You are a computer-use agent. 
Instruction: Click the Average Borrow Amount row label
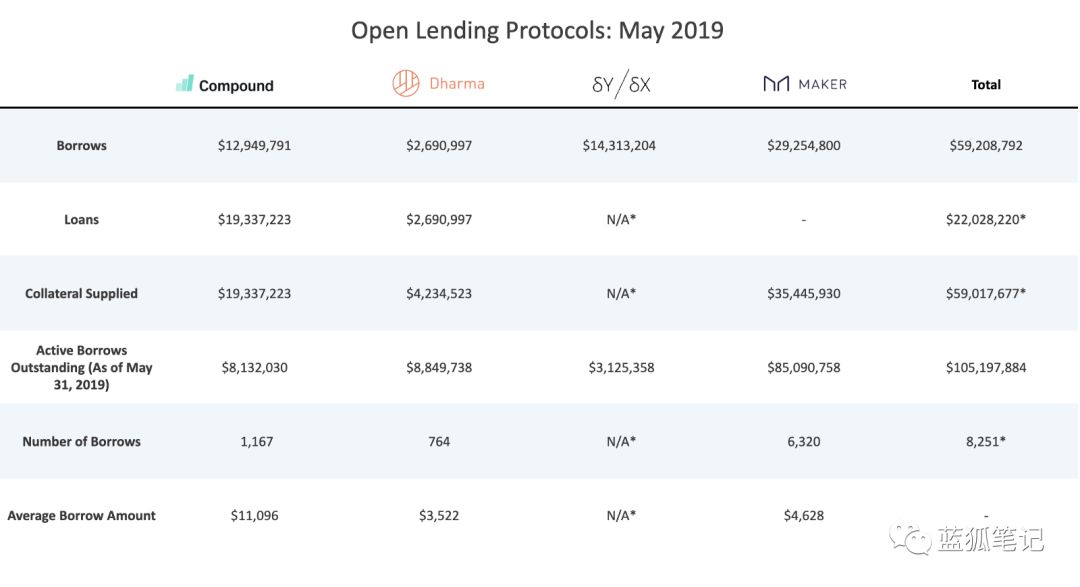81,515
